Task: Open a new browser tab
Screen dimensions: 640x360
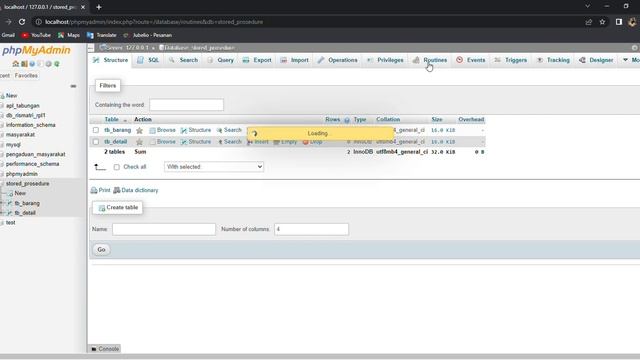Action: tap(99, 7)
